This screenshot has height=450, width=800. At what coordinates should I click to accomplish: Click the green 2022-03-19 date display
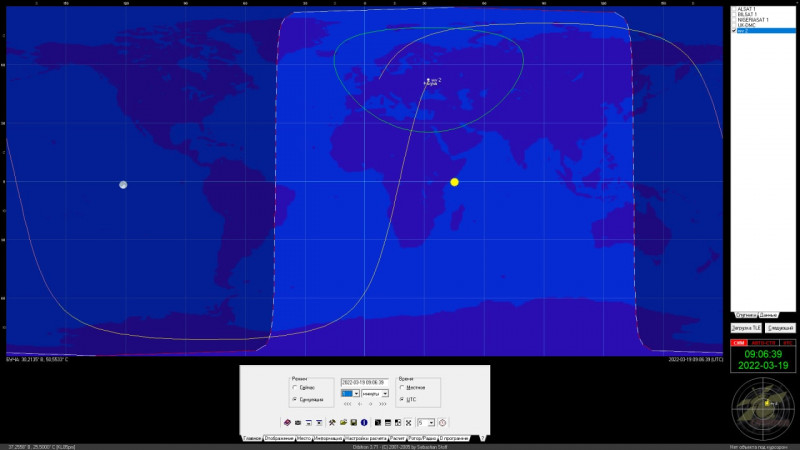pos(763,365)
